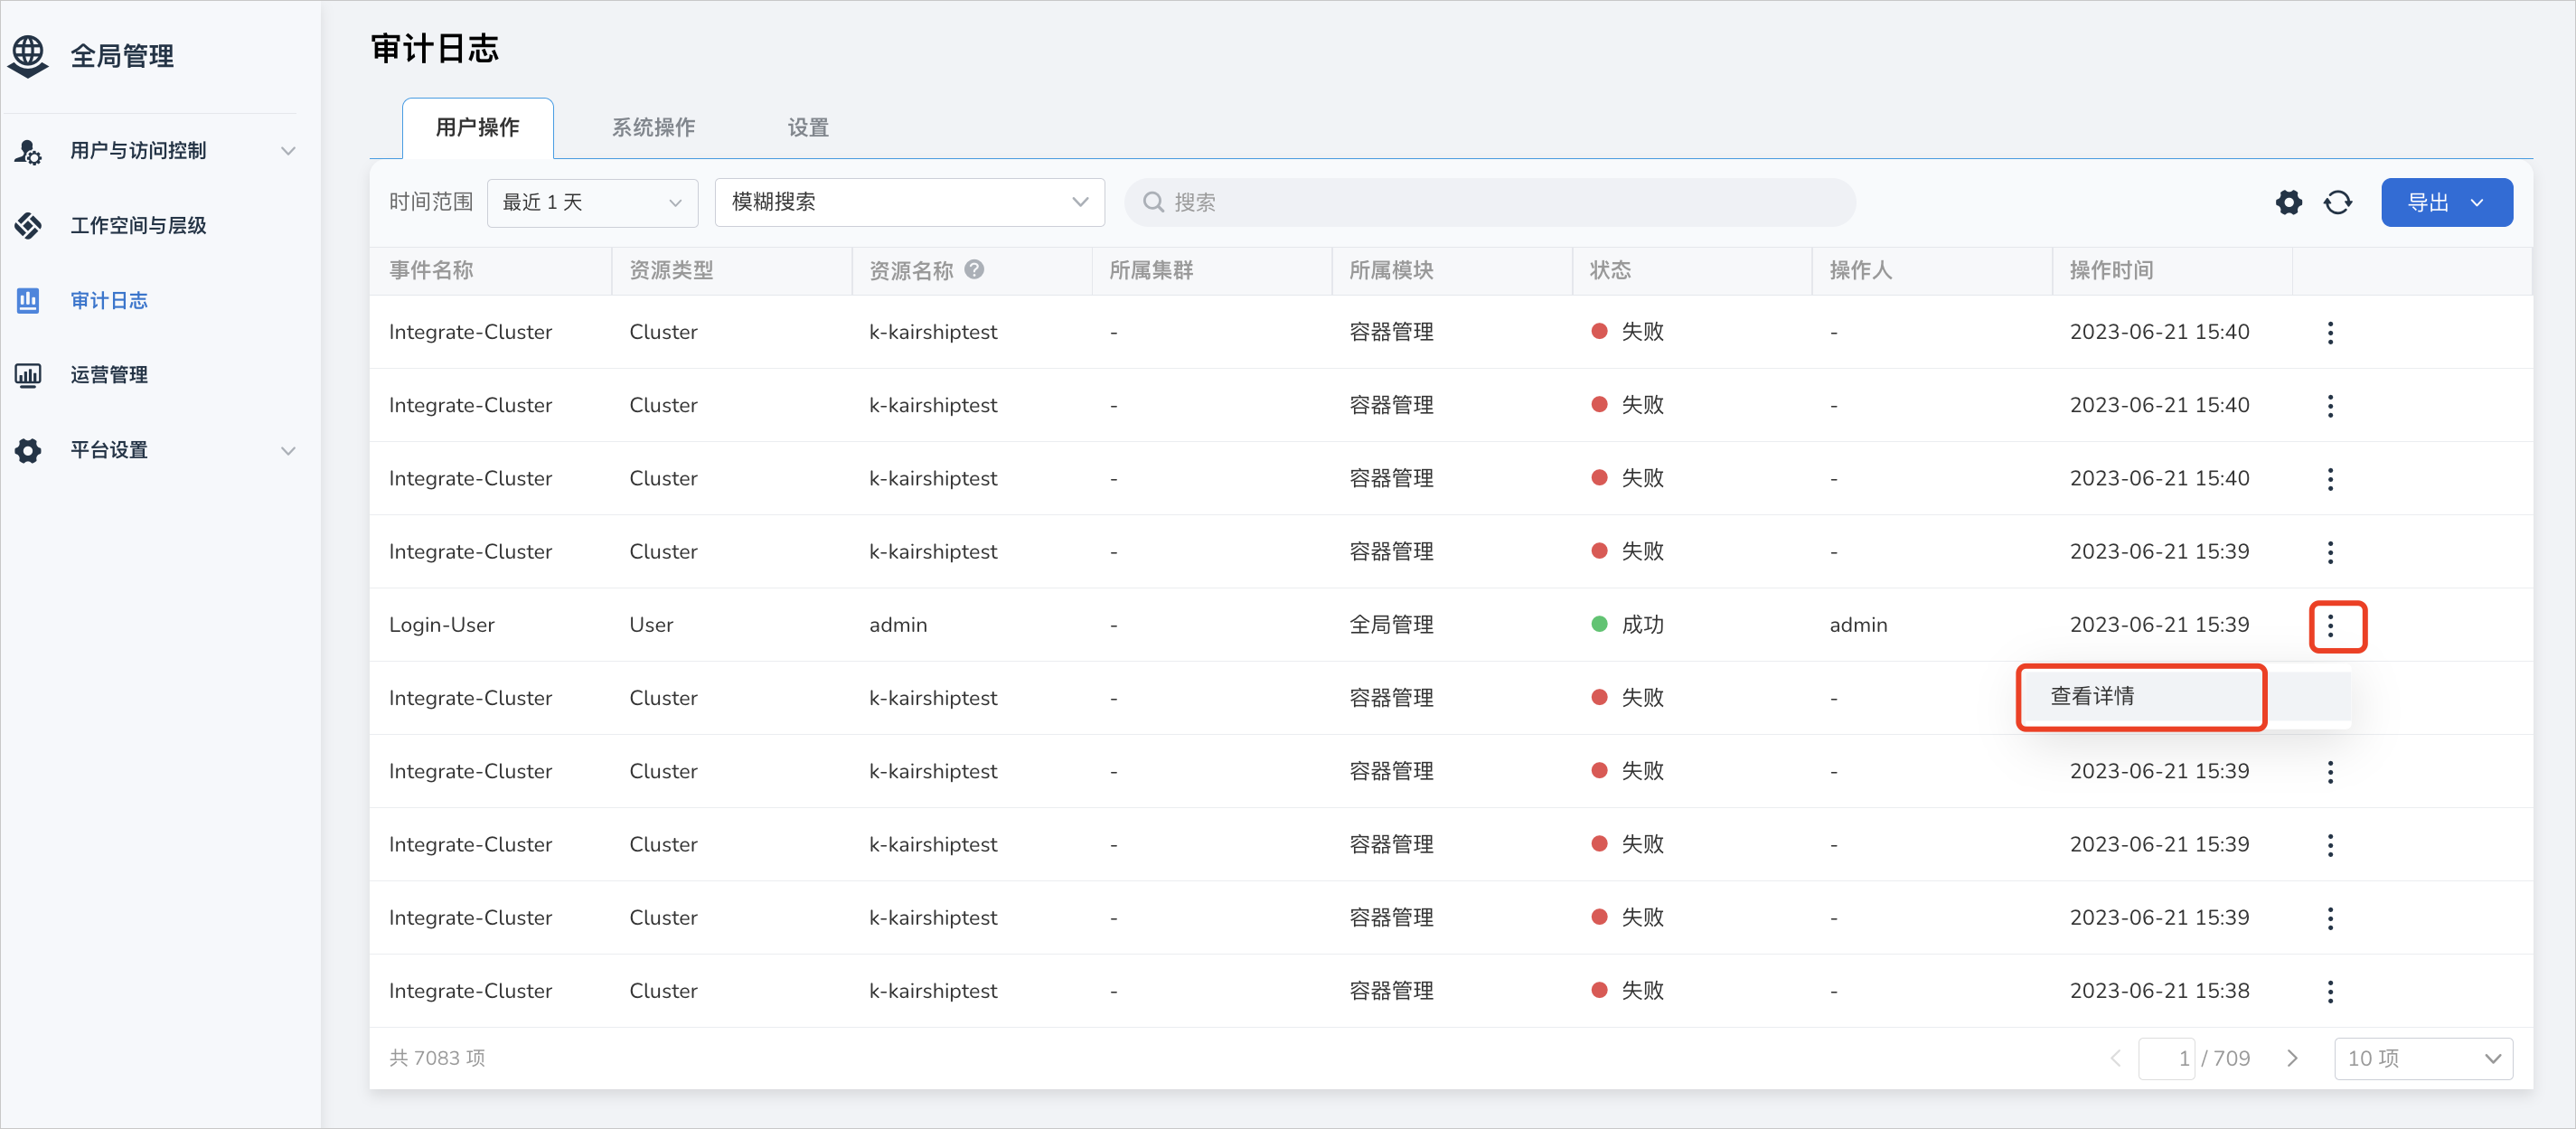Click the 成功 status cell
2576x1129 pixels.
click(x=1627, y=625)
